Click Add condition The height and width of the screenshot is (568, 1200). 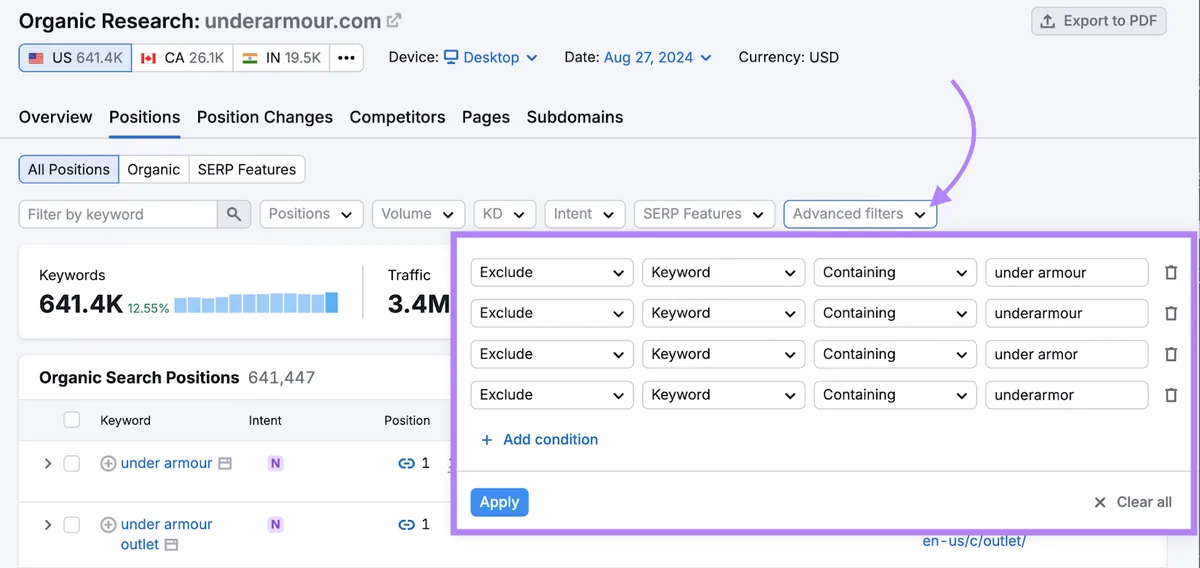click(x=539, y=439)
